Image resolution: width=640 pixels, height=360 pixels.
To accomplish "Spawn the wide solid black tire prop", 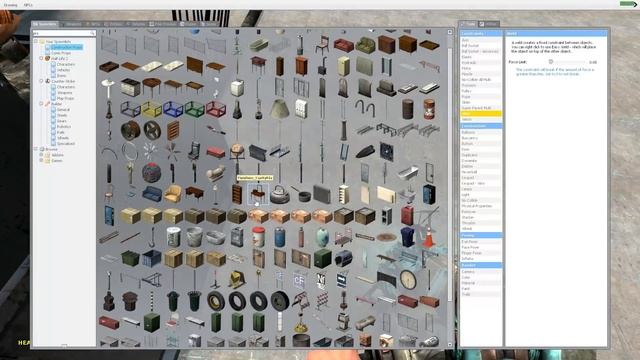I will click(280, 301).
